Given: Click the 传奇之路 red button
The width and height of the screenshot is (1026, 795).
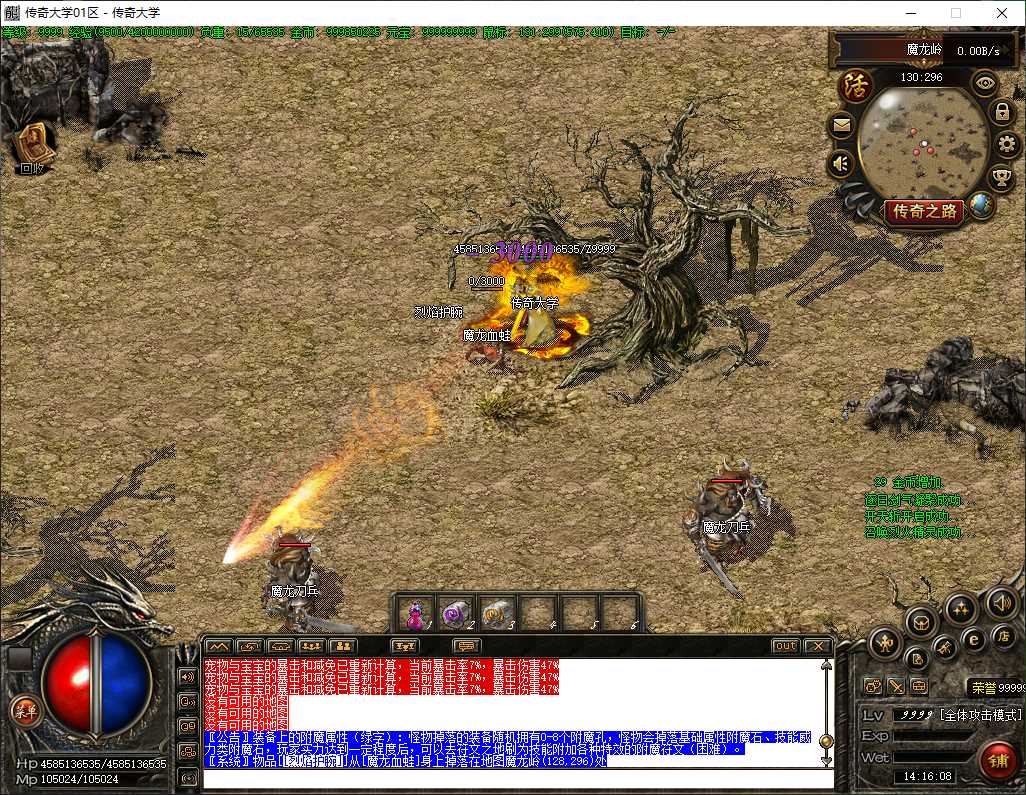Looking at the screenshot, I should pyautogui.click(x=925, y=211).
